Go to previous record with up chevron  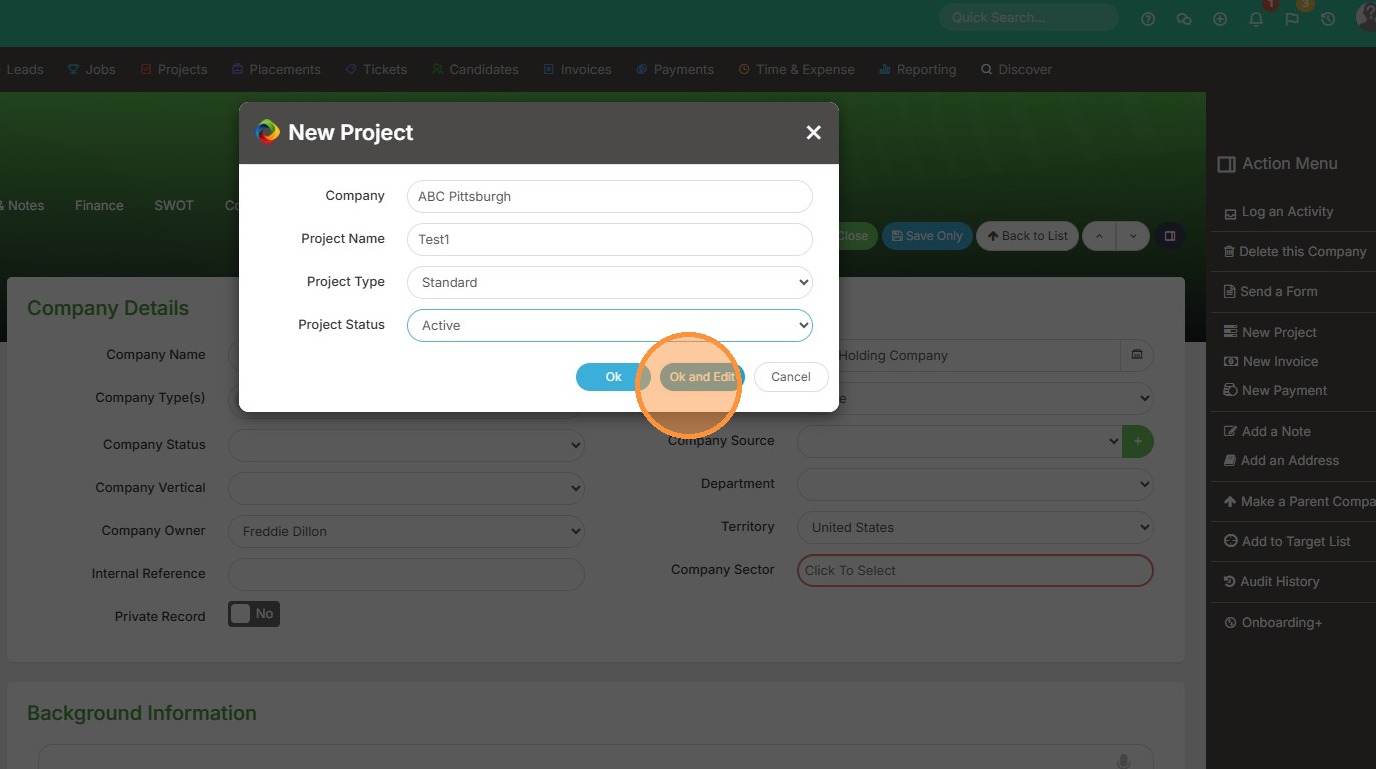[x=1099, y=236]
